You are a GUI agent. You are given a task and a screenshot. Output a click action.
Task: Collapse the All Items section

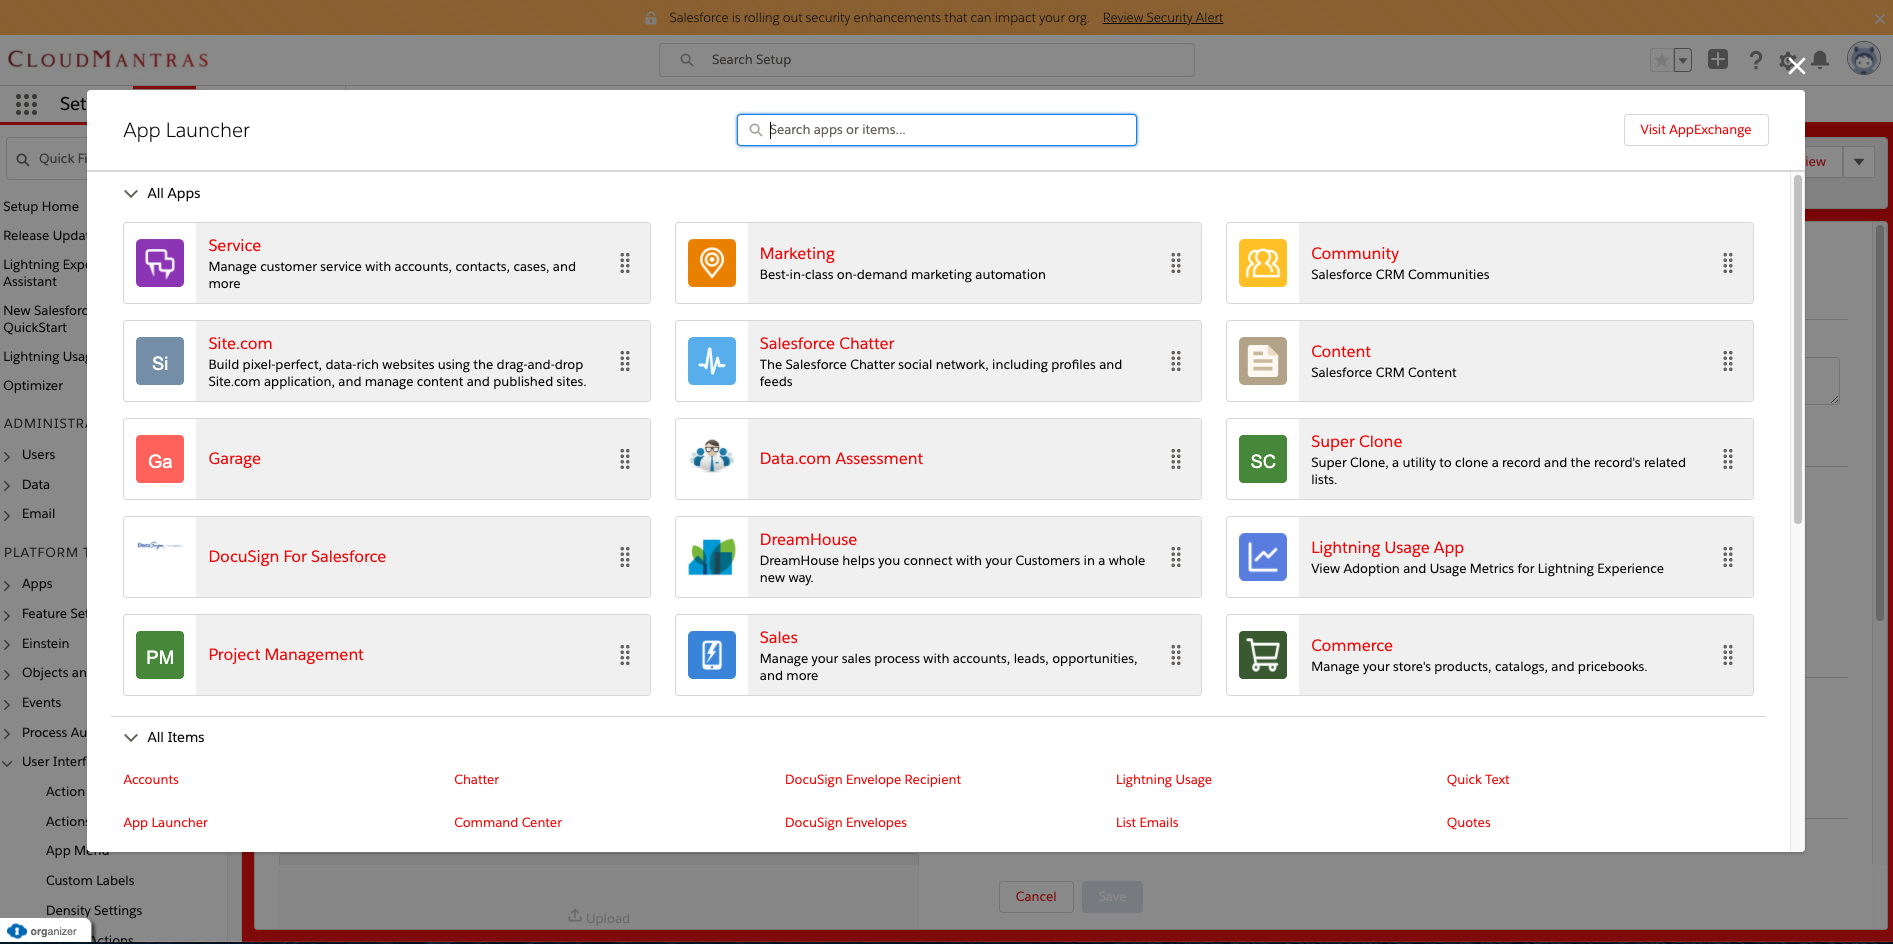[131, 737]
